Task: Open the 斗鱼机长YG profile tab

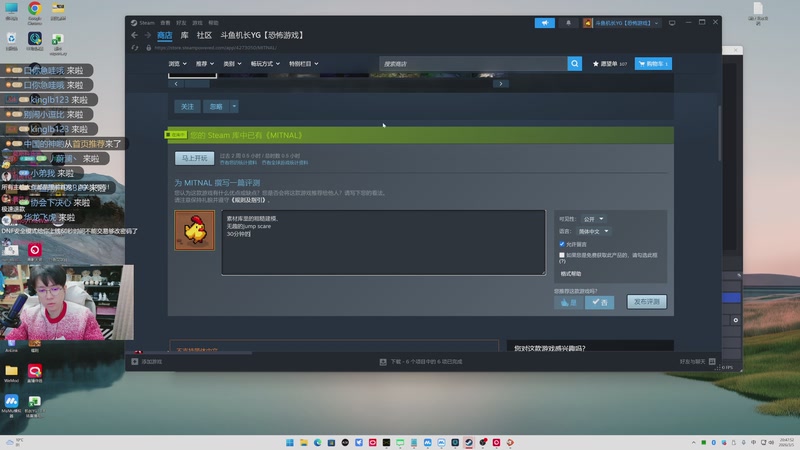Action: pos(263,35)
